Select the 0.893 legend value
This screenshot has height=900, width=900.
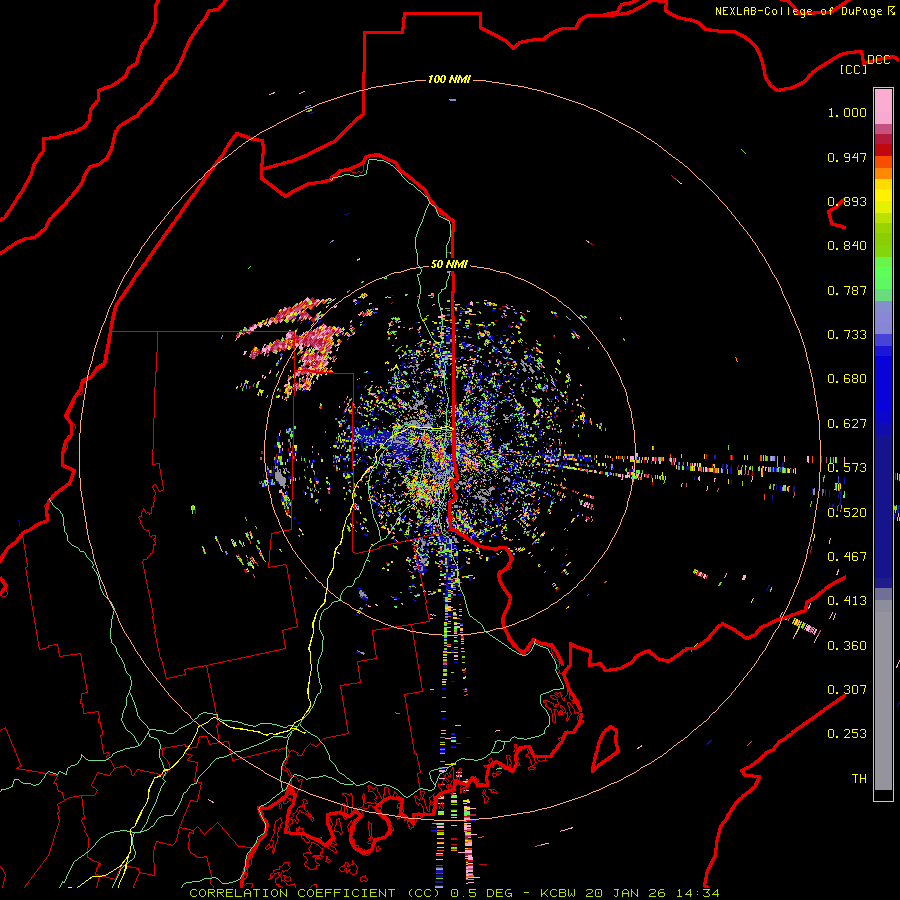click(847, 201)
